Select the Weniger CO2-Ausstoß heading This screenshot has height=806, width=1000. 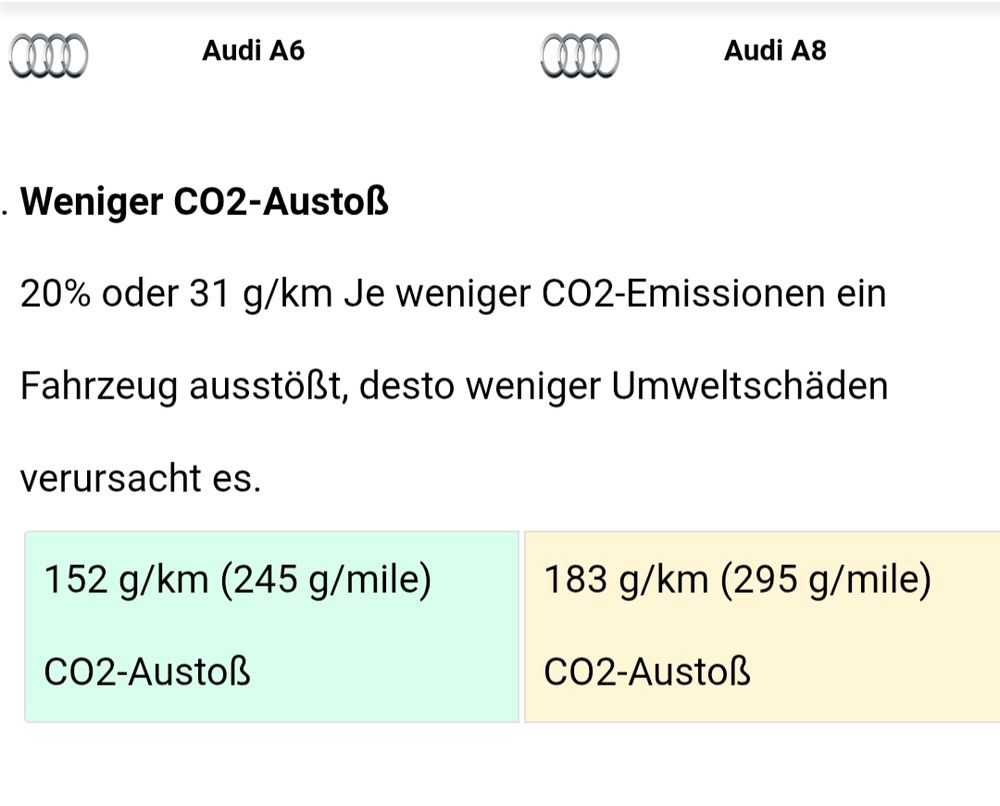(x=205, y=202)
